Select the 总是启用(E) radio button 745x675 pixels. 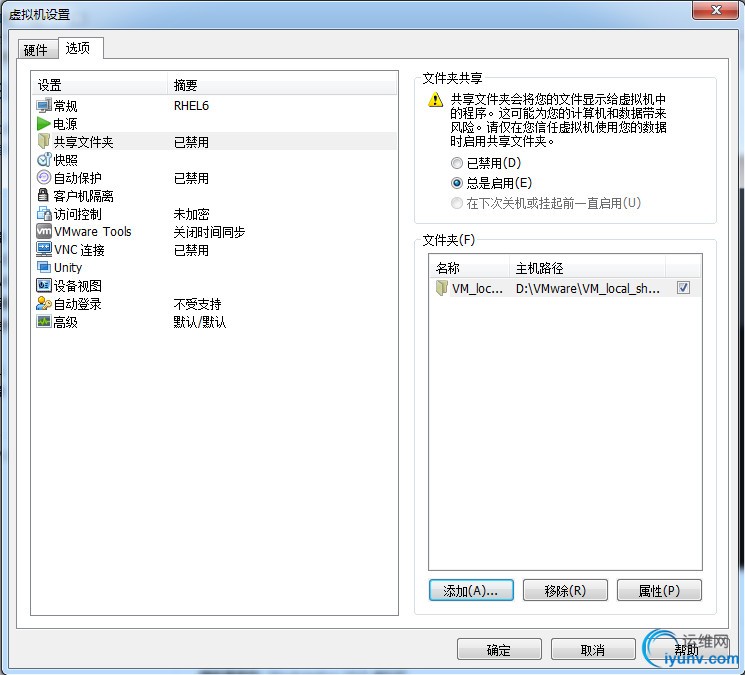click(x=457, y=183)
